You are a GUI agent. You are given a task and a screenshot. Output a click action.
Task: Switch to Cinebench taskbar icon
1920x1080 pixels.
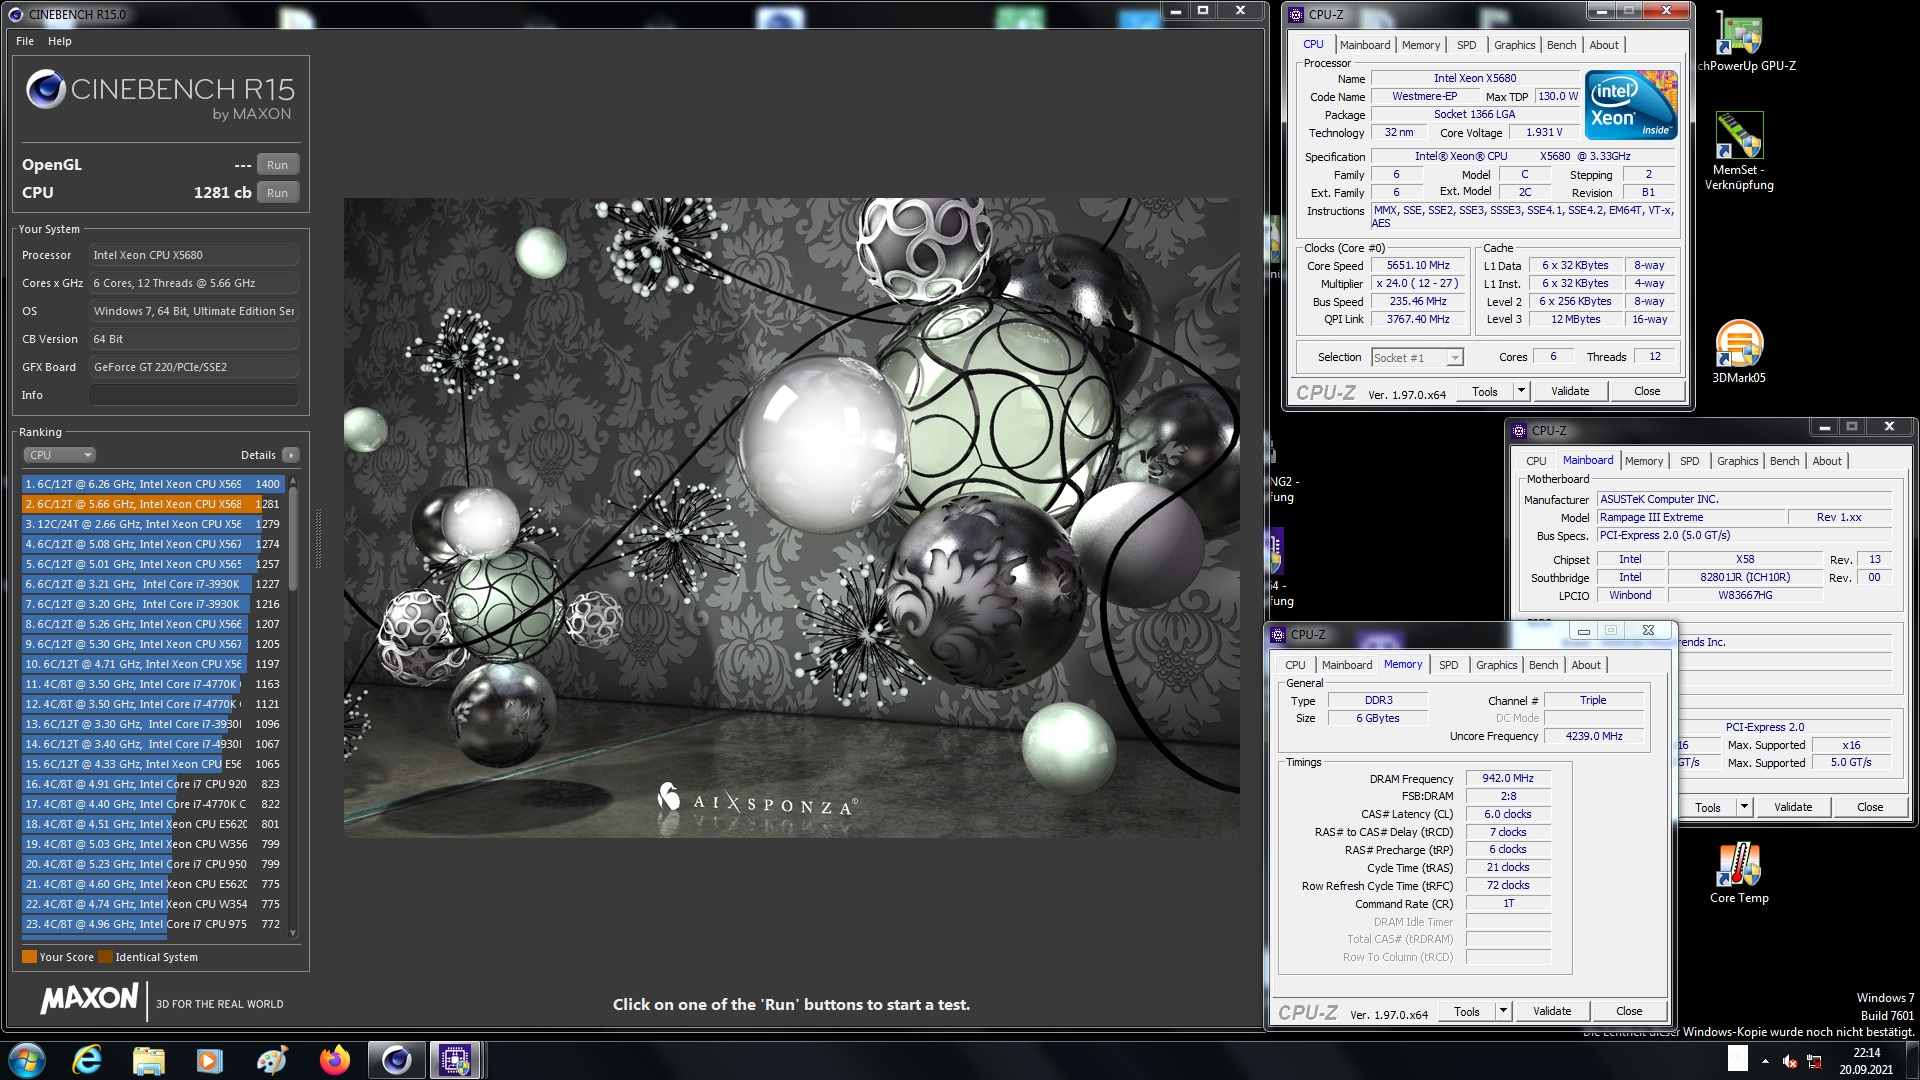click(397, 1060)
